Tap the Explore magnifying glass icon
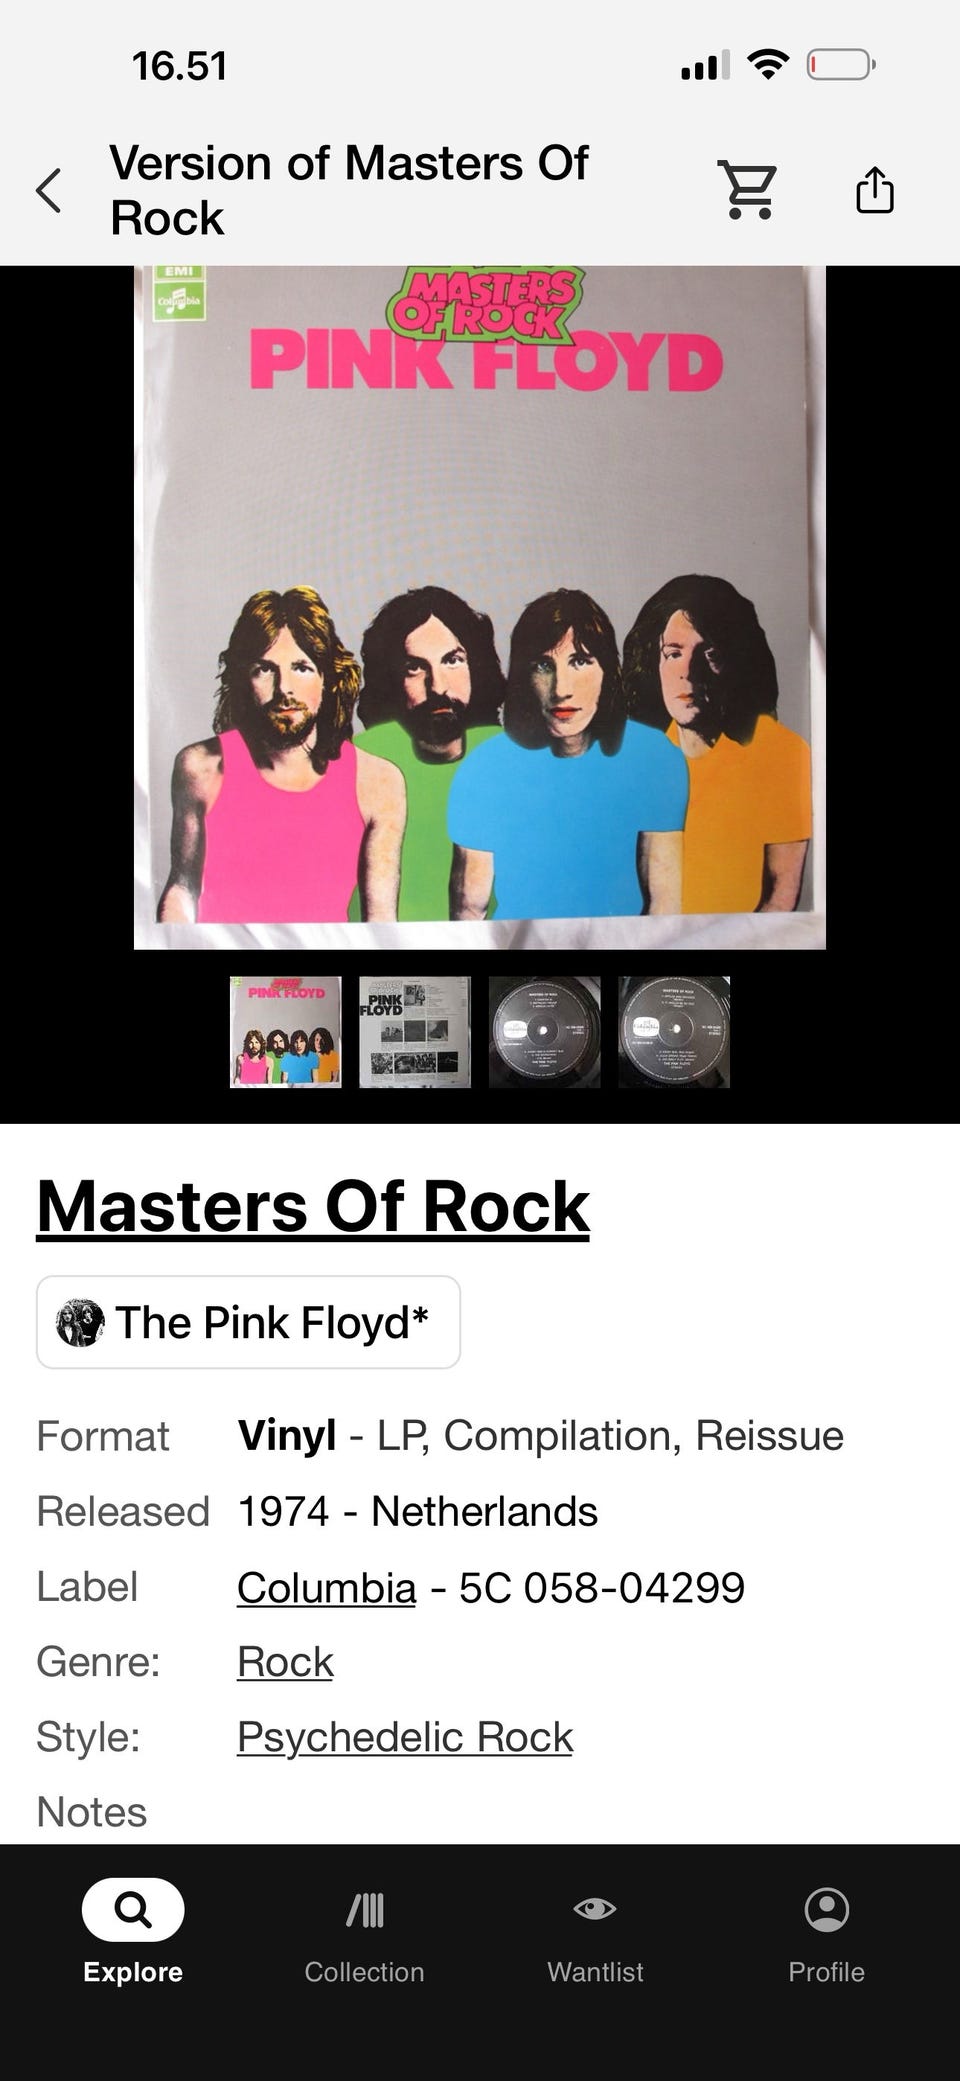This screenshot has width=960, height=2081. click(133, 1910)
